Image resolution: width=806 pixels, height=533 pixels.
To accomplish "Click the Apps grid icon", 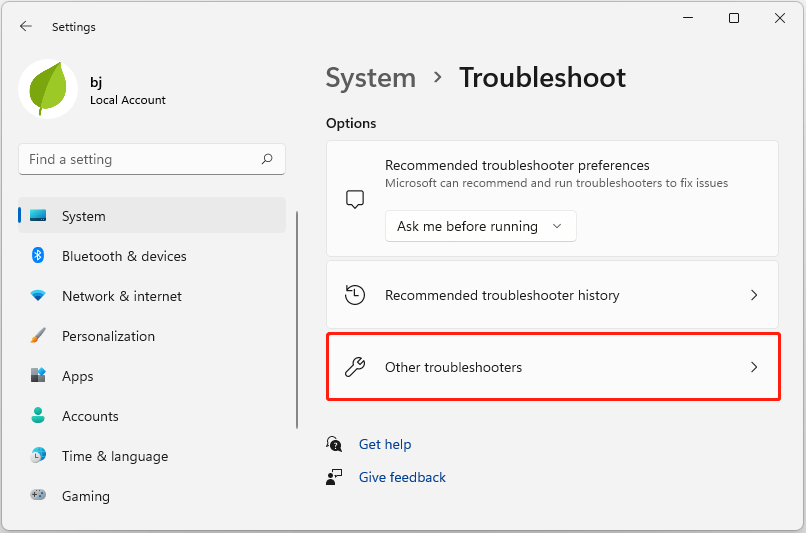I will pyautogui.click(x=38, y=376).
